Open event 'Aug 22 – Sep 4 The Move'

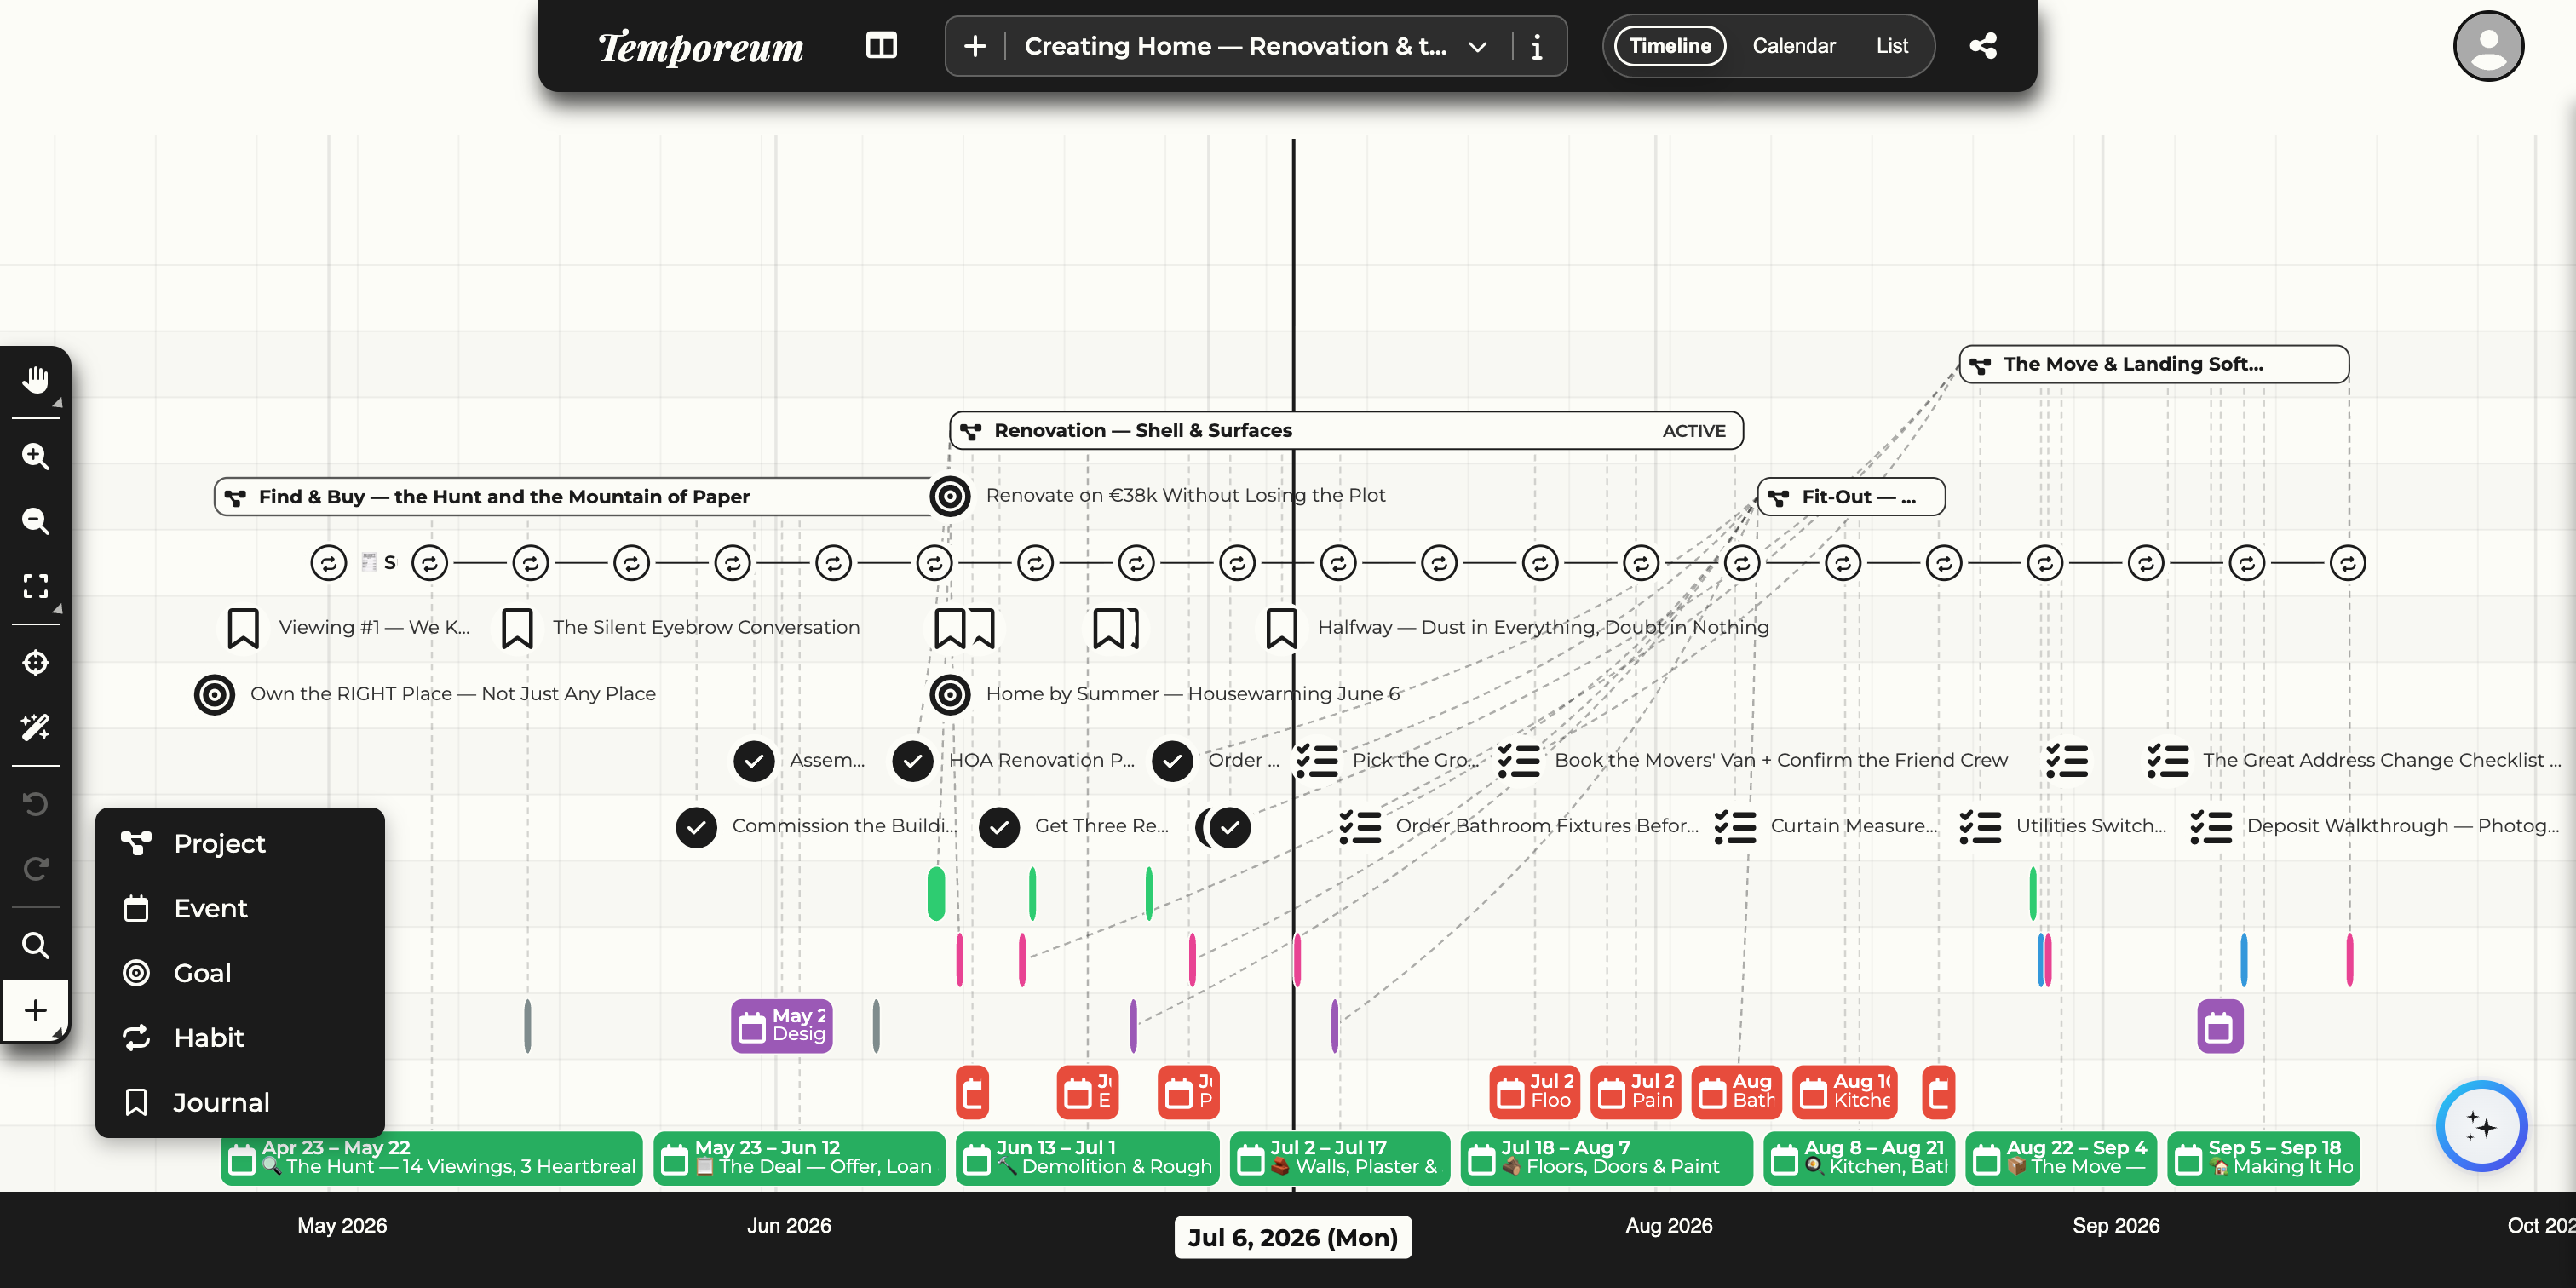point(2061,1158)
